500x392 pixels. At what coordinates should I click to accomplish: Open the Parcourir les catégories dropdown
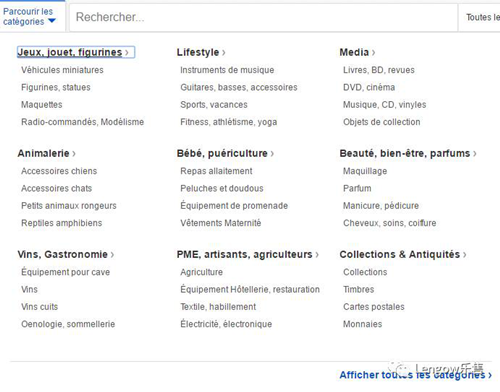pos(29,16)
